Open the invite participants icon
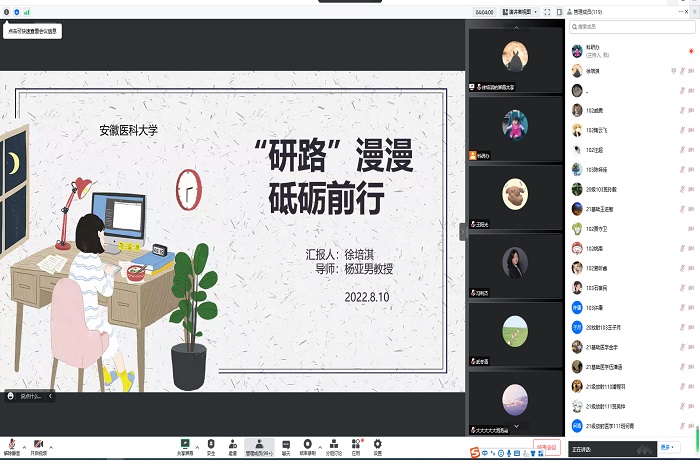Screen dimensions: 700x460 point(232,443)
